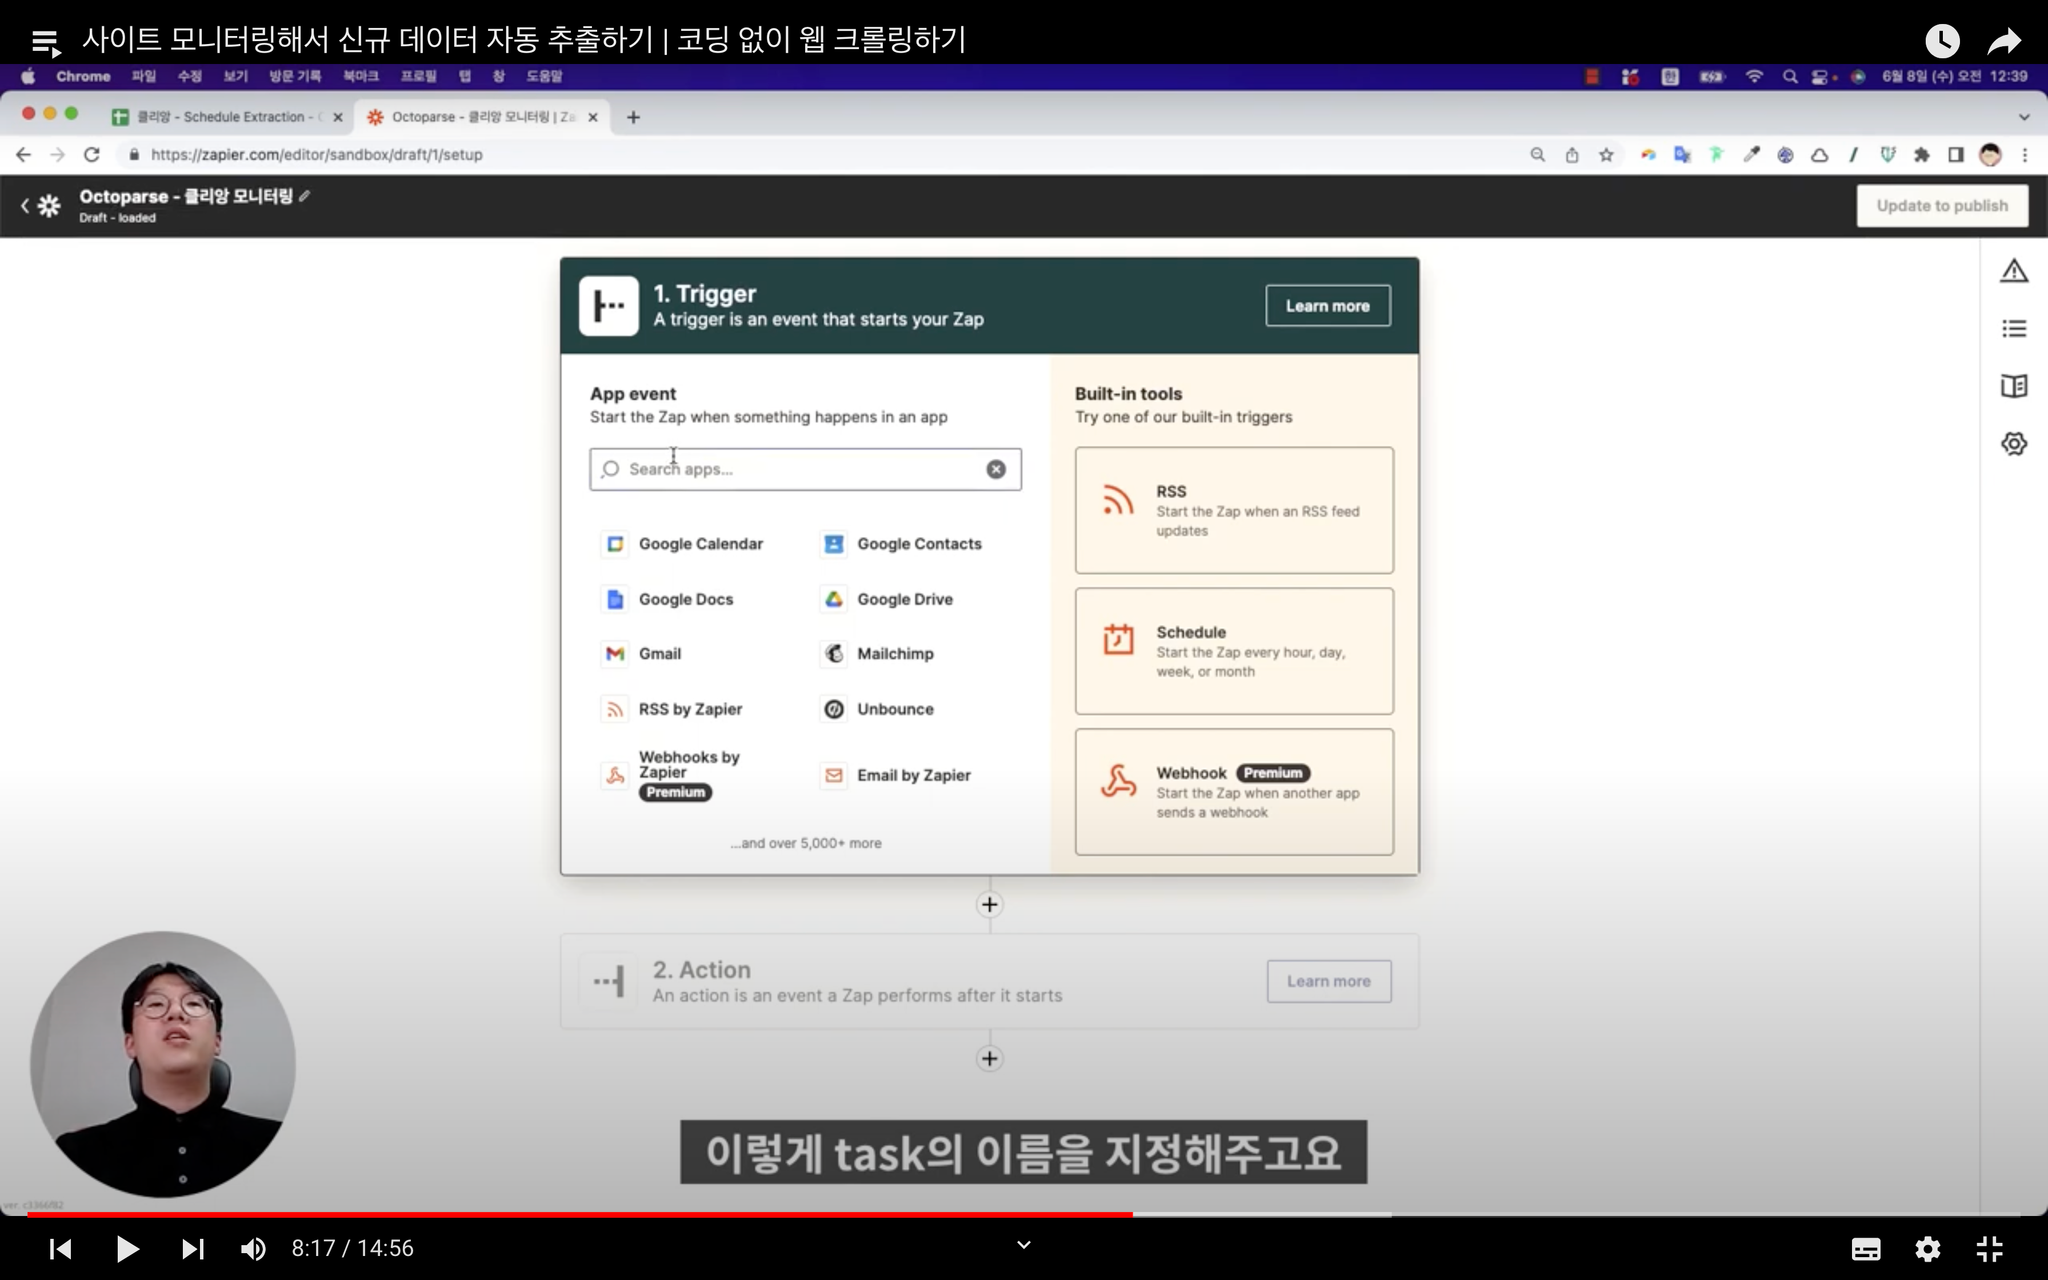Select Unbounce app
The image size is (2048, 1280).
pyautogui.click(x=878, y=709)
